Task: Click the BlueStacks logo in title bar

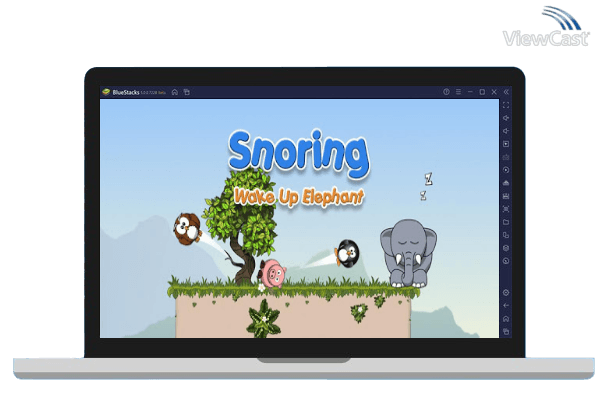Action: (106, 92)
